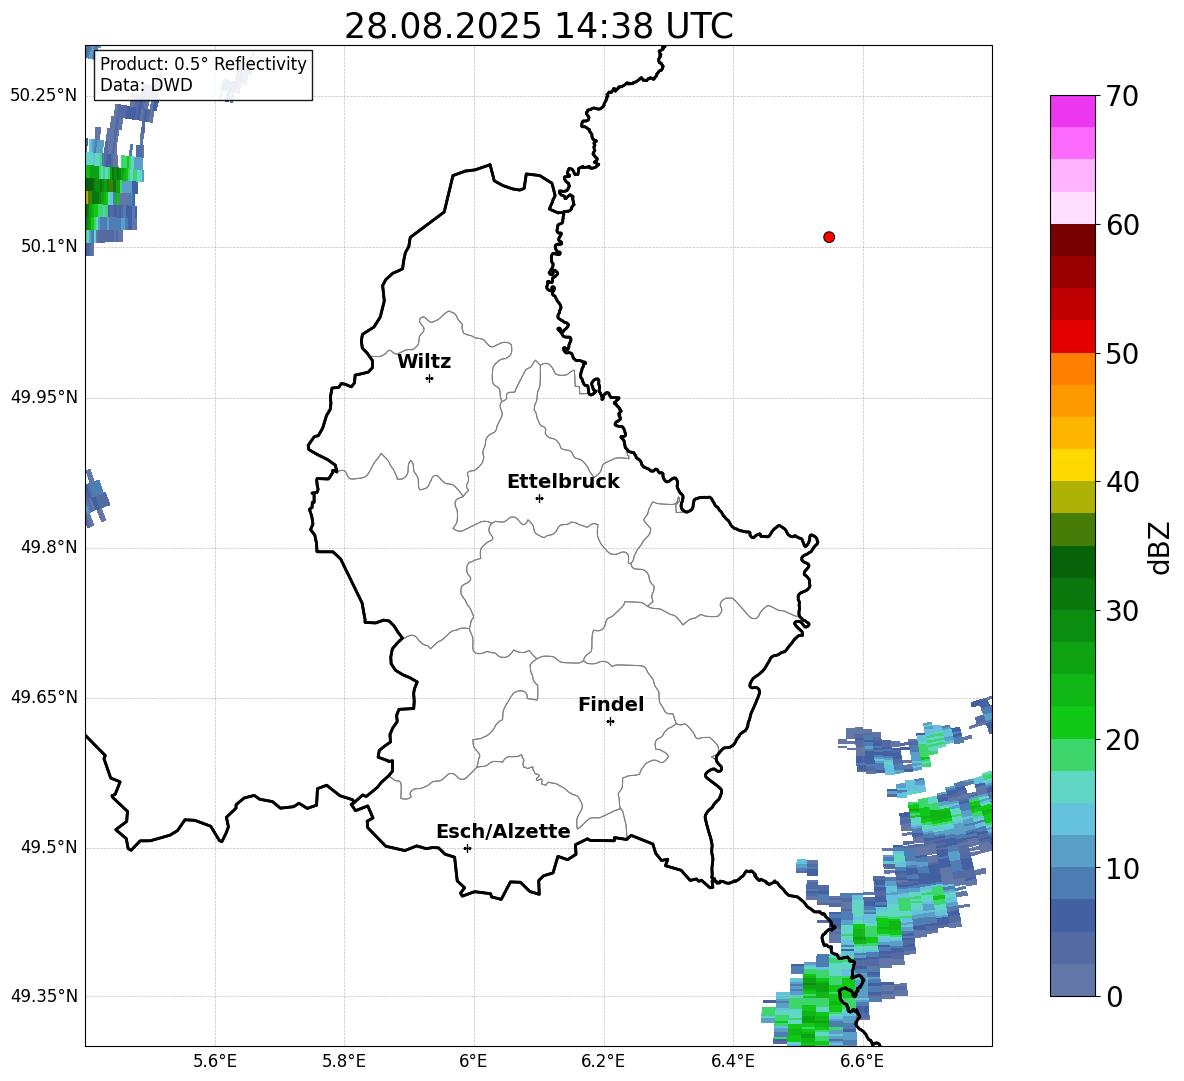Click the 0 colorbar tick label

coord(1114,996)
